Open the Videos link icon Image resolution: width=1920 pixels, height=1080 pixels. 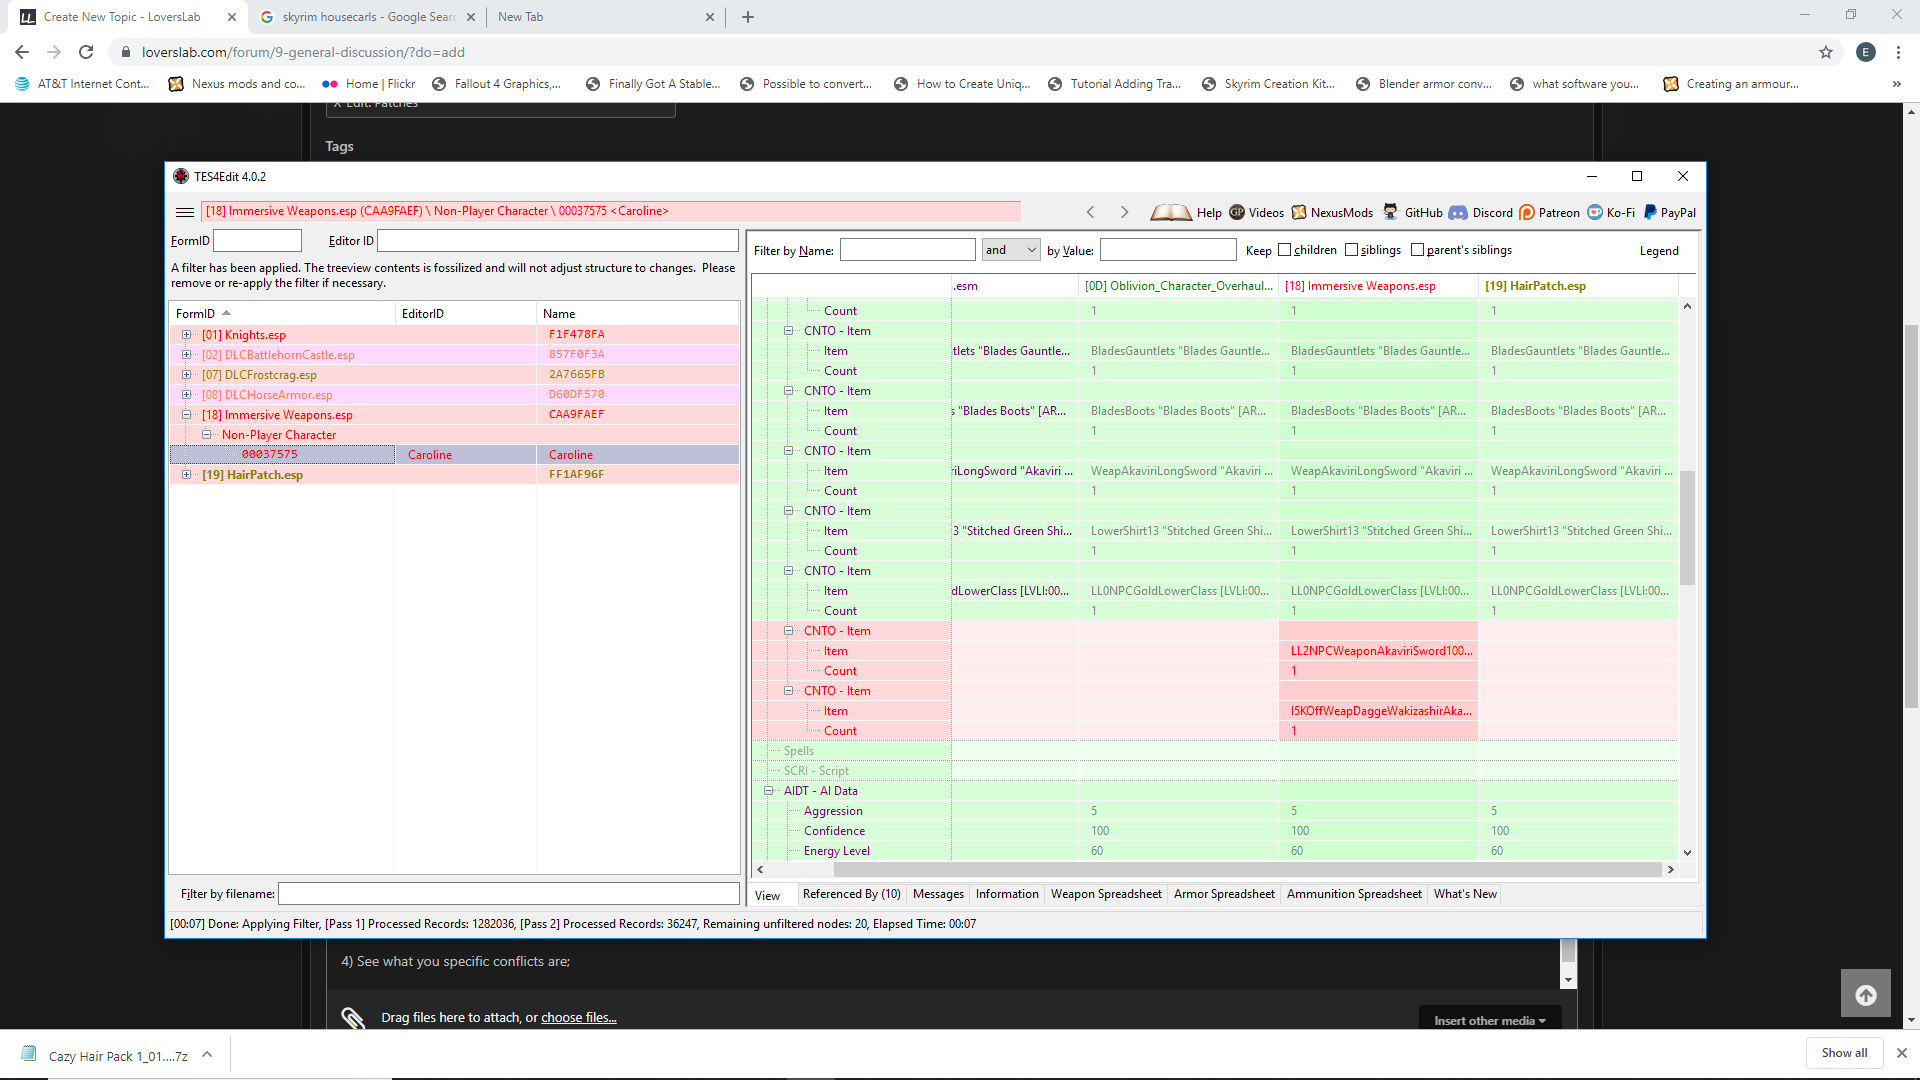[1237, 212]
